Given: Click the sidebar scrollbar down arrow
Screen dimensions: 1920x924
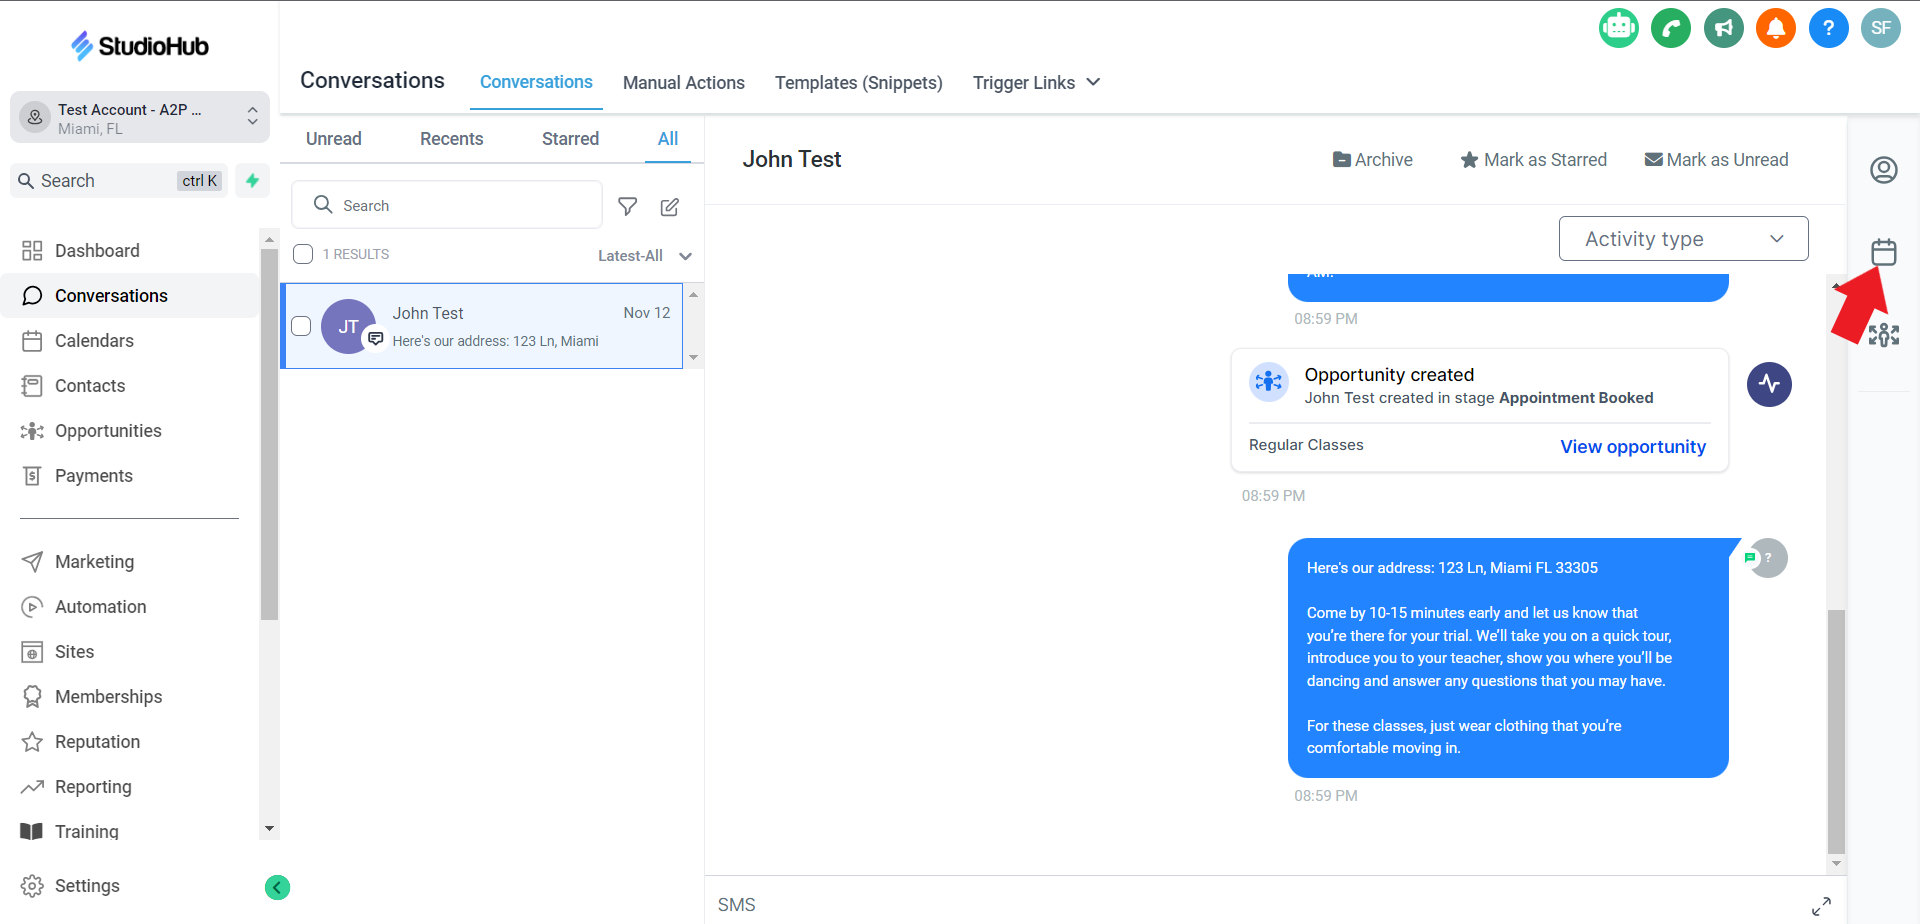Looking at the screenshot, I should tap(269, 829).
